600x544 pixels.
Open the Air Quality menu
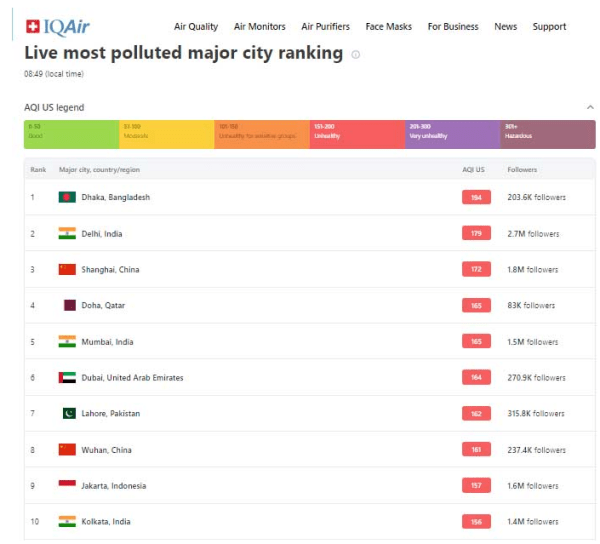[x=196, y=27]
